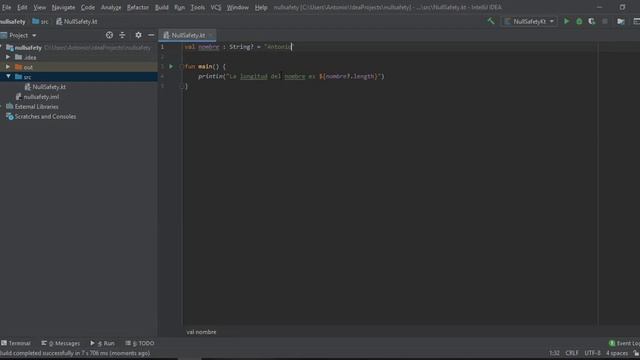The height and width of the screenshot is (360, 640).
Task: Collapse the main function fold marker
Action: click(181, 67)
